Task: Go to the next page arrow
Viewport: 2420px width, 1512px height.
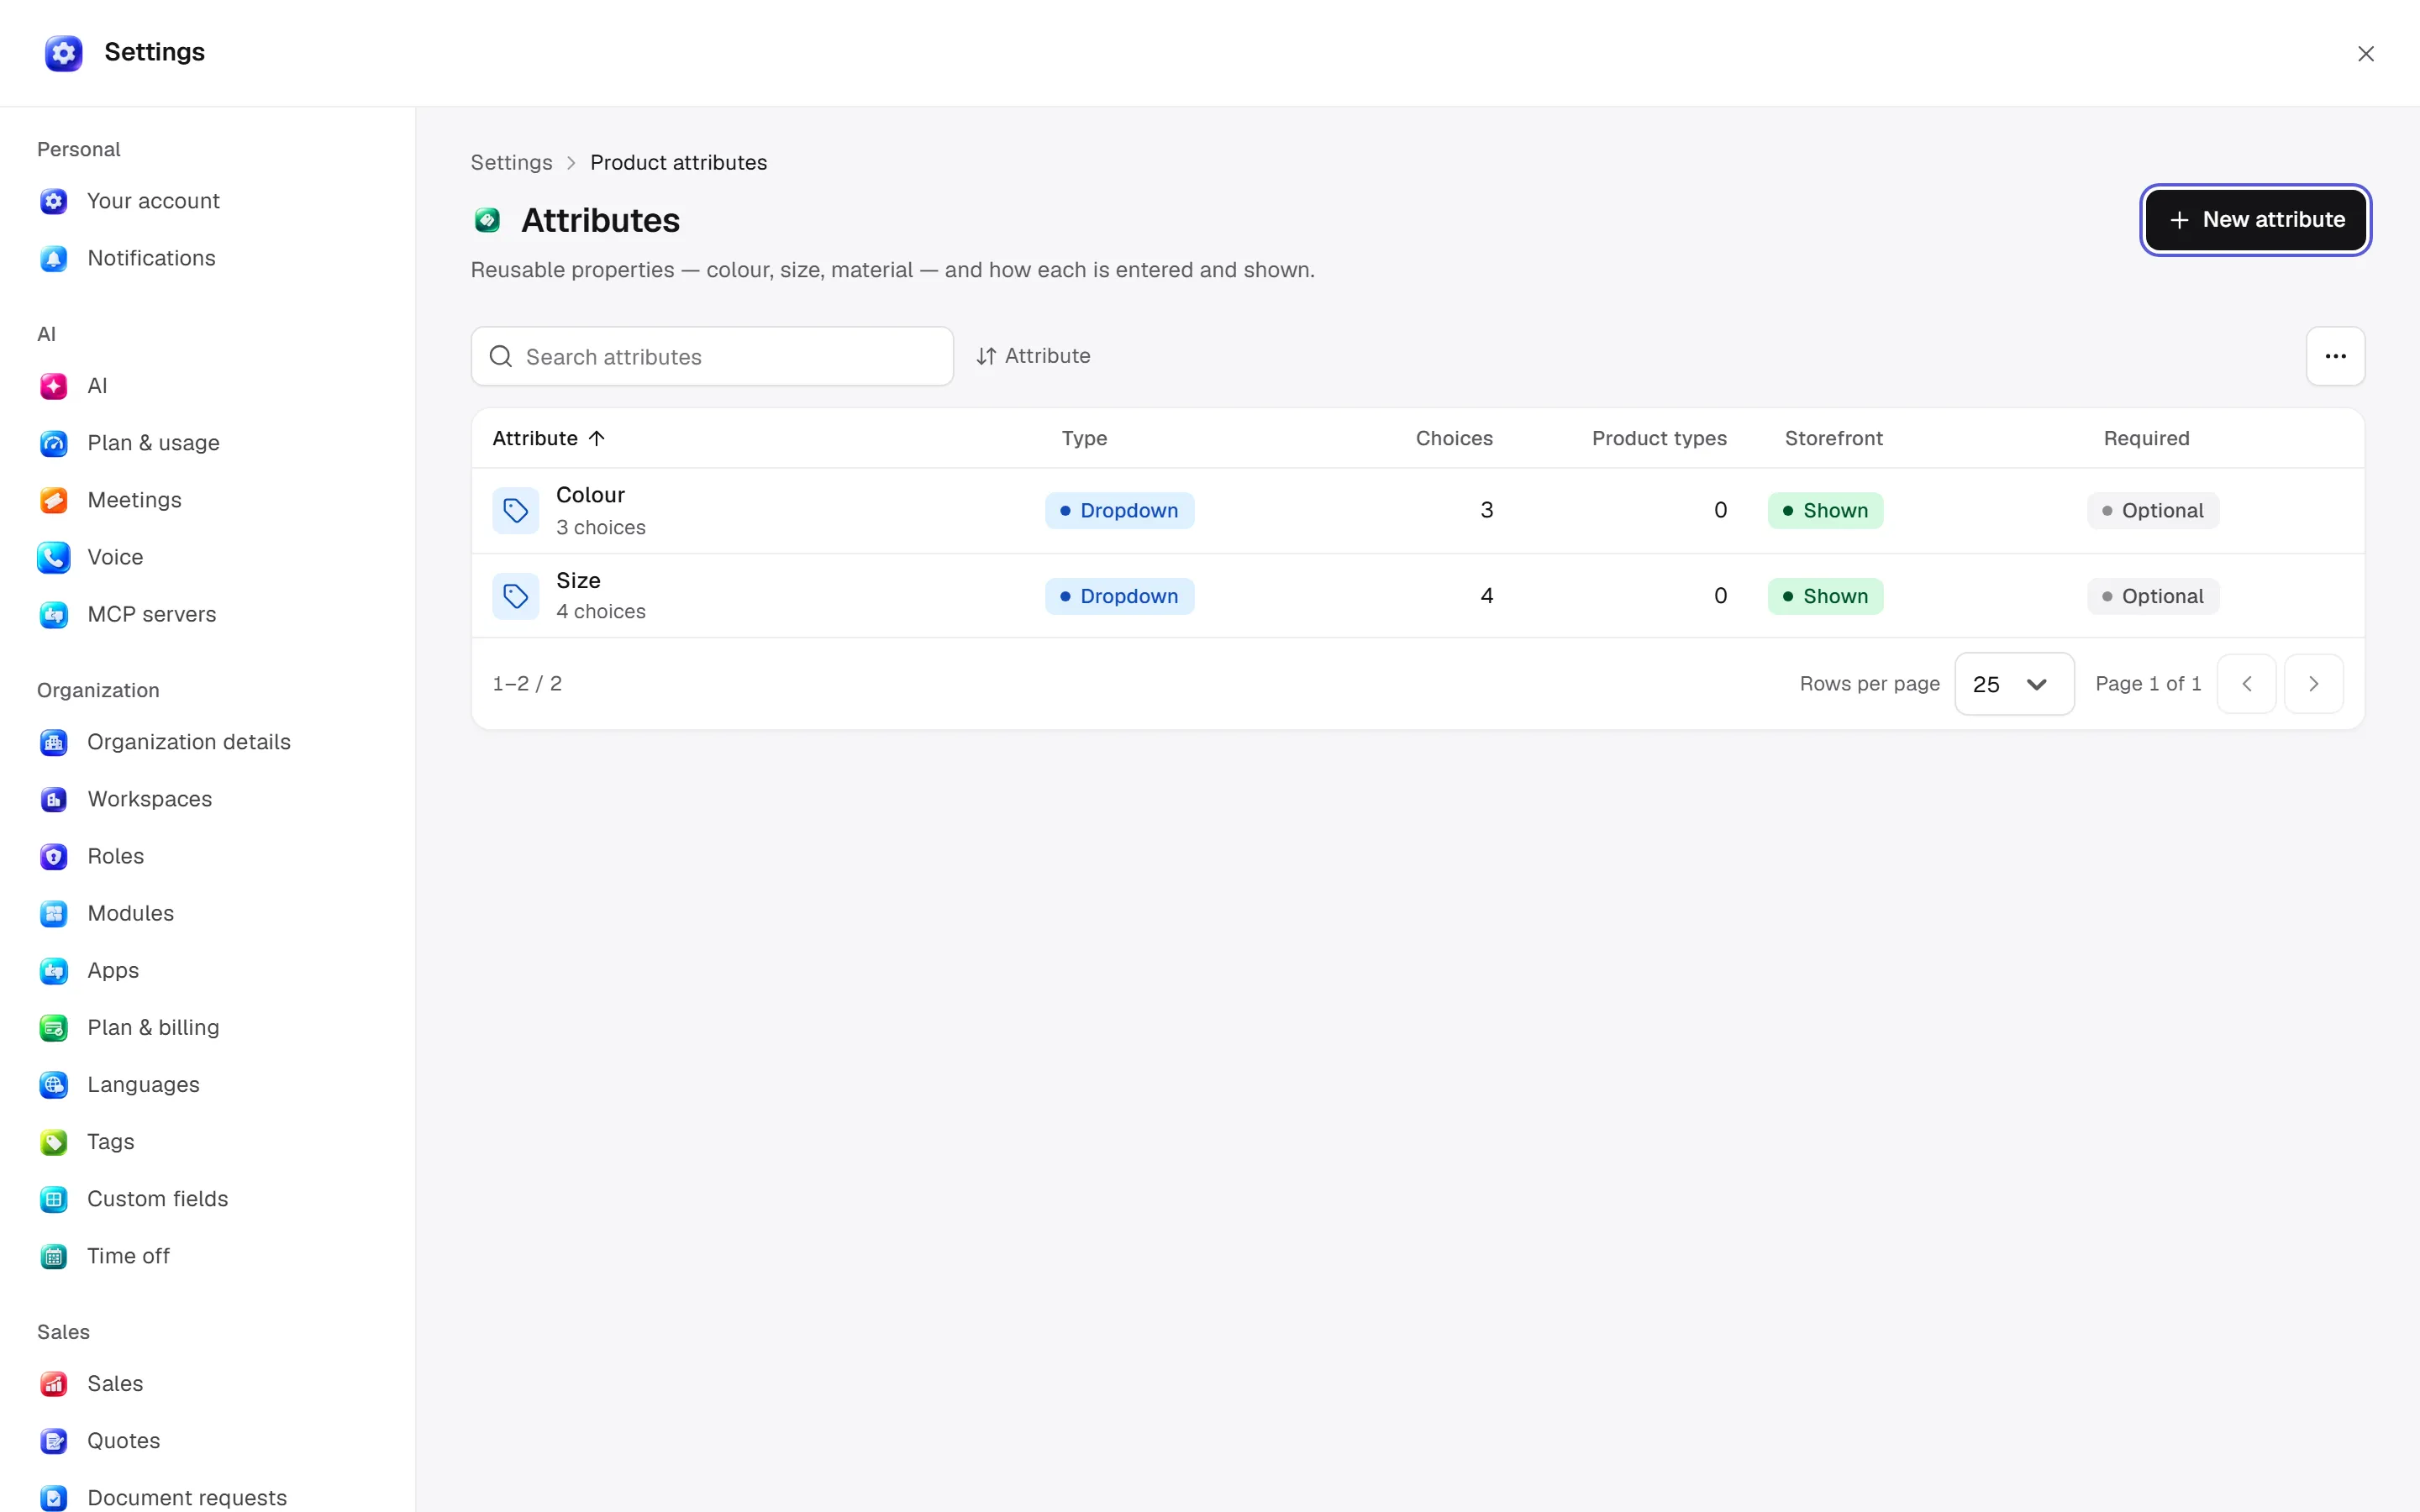Action: [x=2313, y=684]
